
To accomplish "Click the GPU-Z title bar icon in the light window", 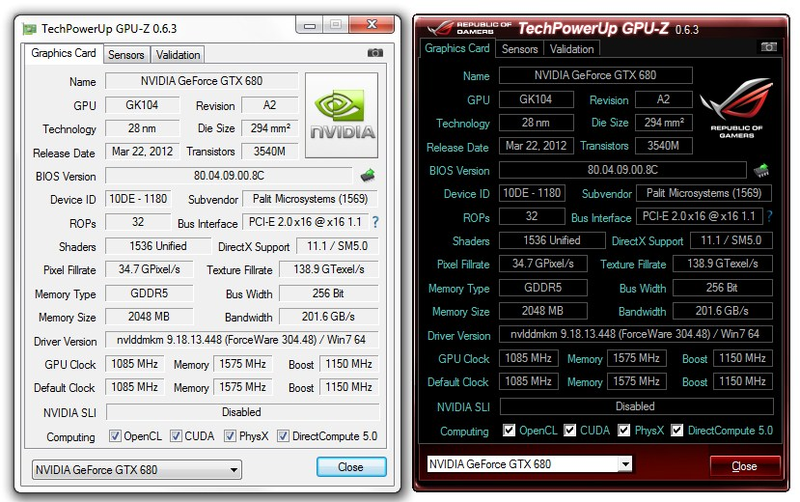I will pyautogui.click(x=30, y=29).
